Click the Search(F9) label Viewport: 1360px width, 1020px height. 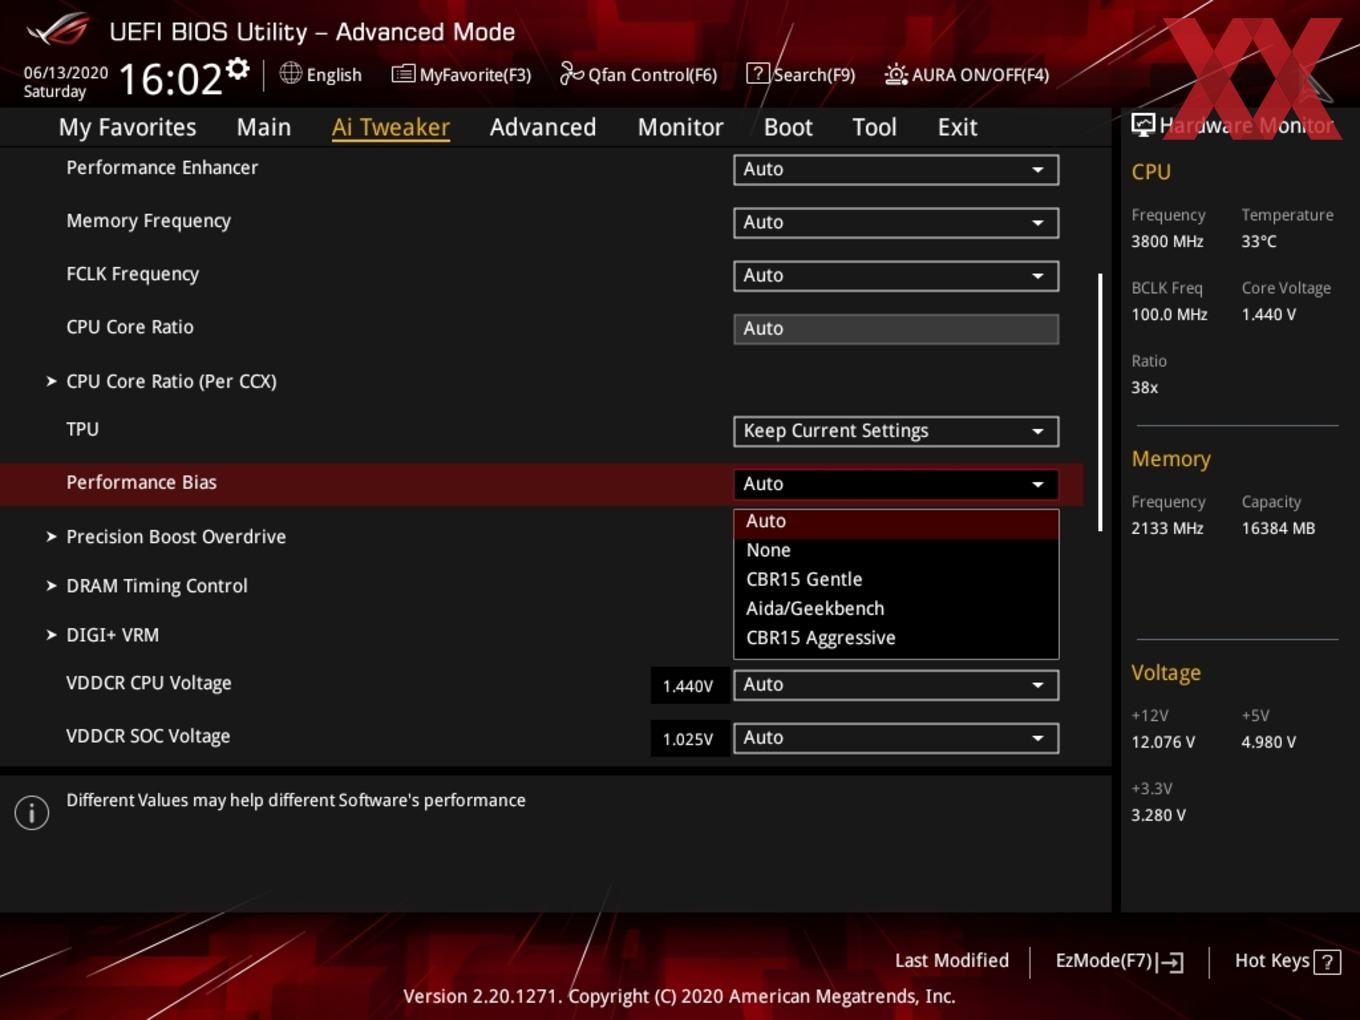814,75
